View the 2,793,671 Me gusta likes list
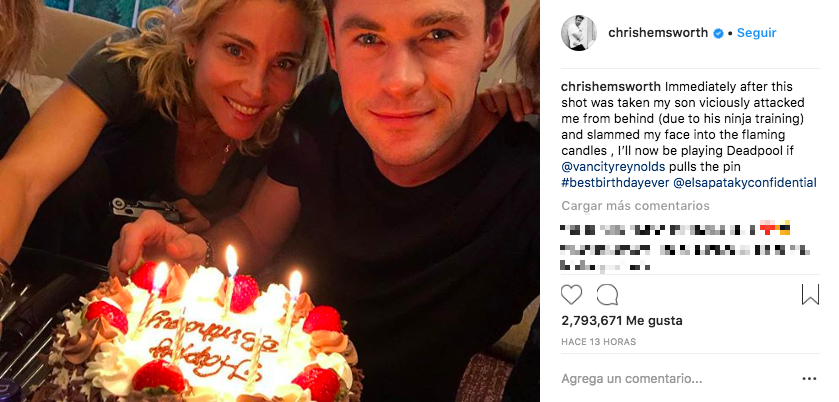 622,321
